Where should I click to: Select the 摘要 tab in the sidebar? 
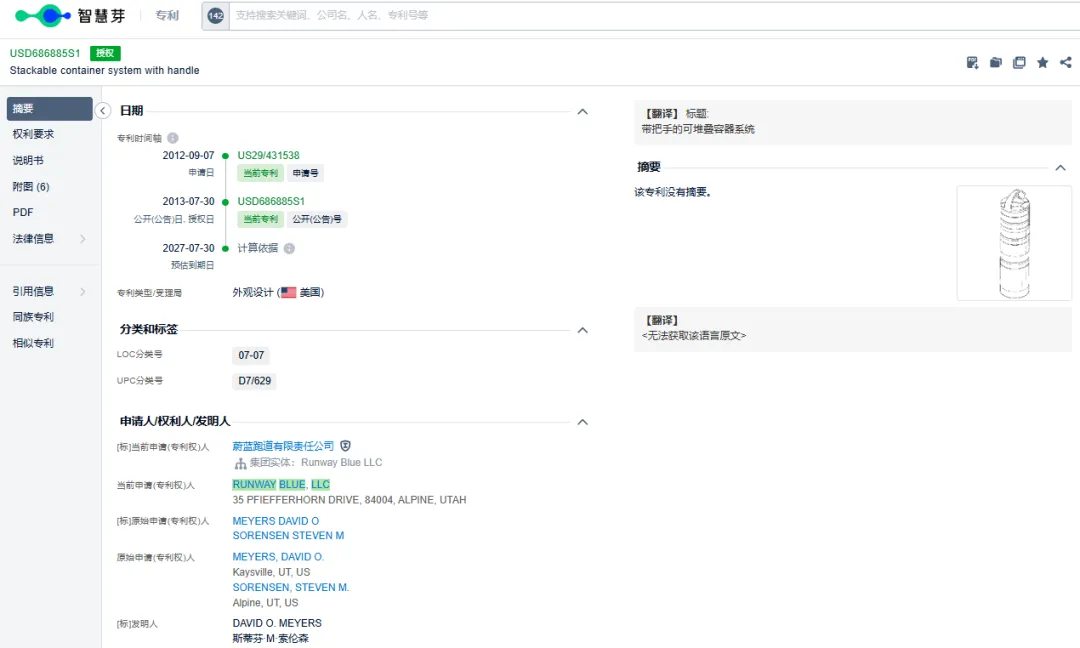click(x=49, y=109)
